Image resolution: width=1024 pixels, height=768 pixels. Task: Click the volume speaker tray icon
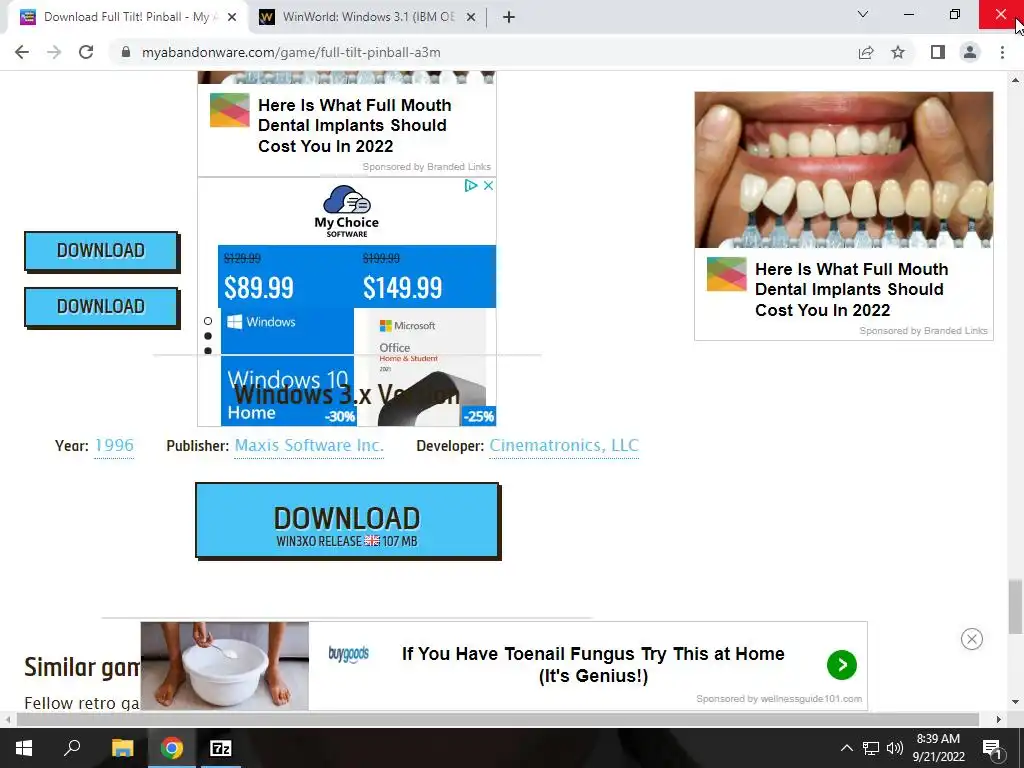tap(895, 748)
